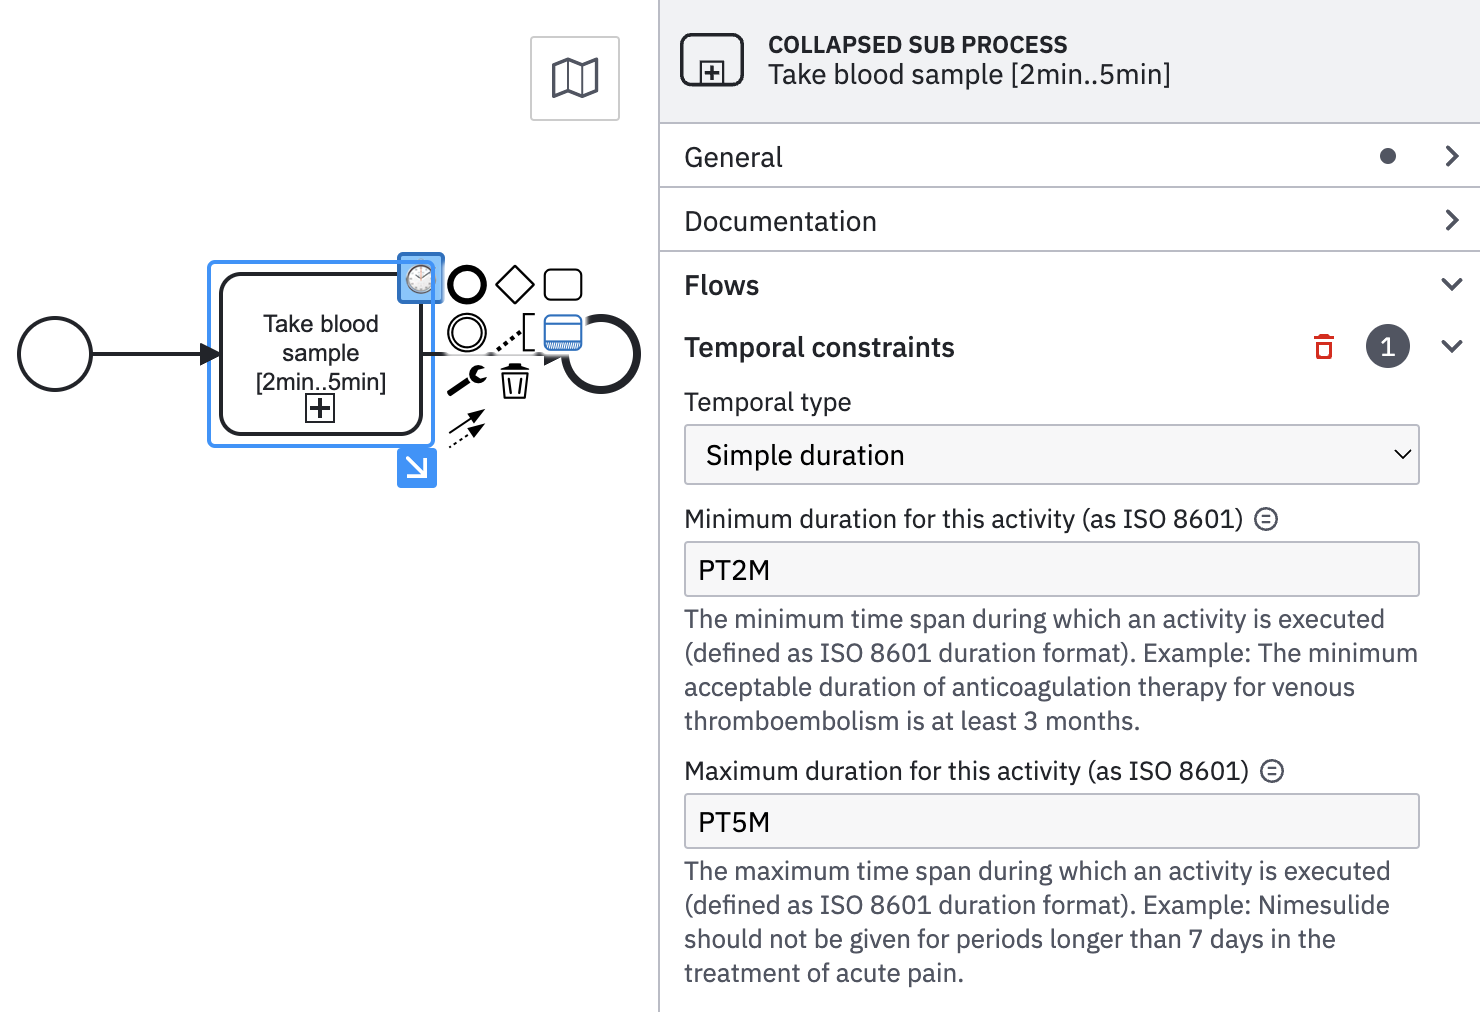Append a task shape from the context pad
1480x1012 pixels.
pos(563,284)
